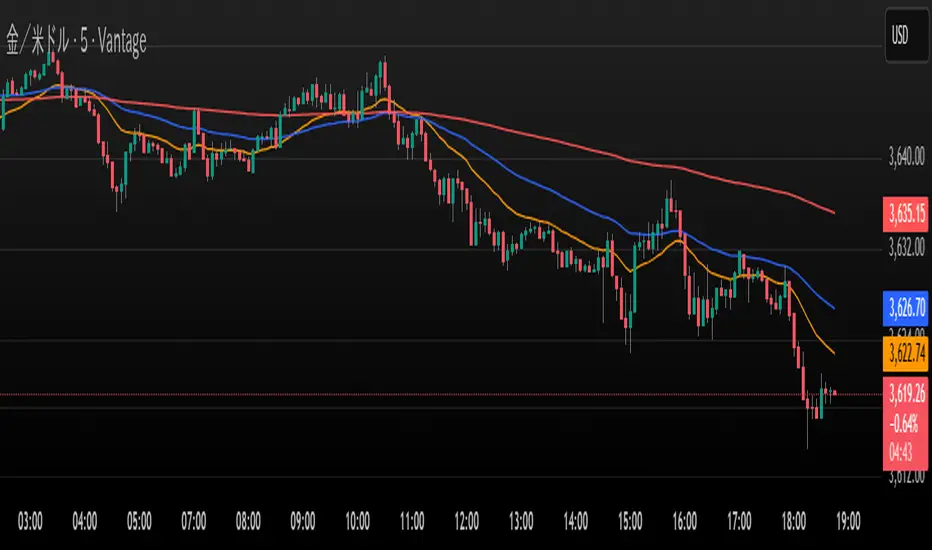Click the 13:00 time axis label

[521, 521]
